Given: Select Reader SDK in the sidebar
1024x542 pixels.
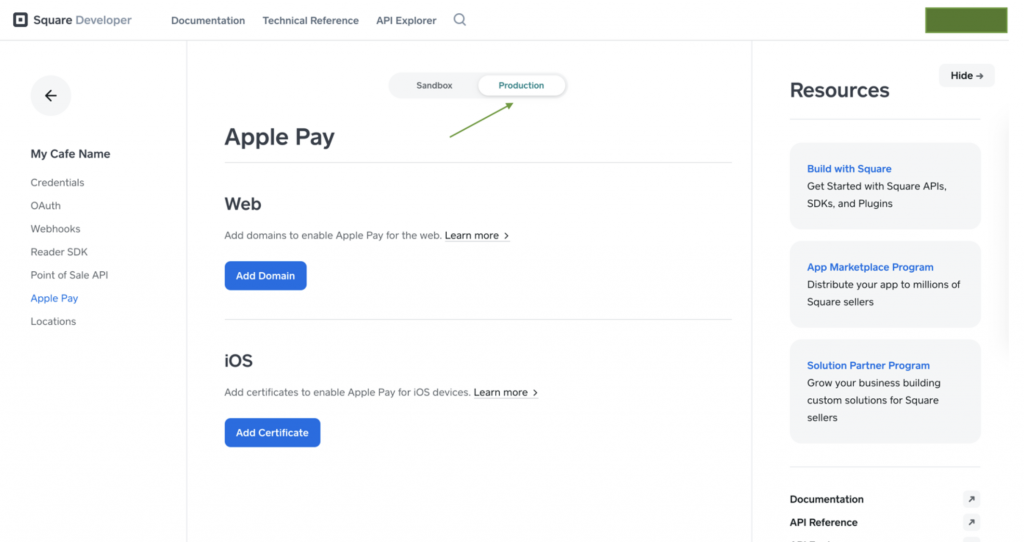Looking at the screenshot, I should [59, 252].
